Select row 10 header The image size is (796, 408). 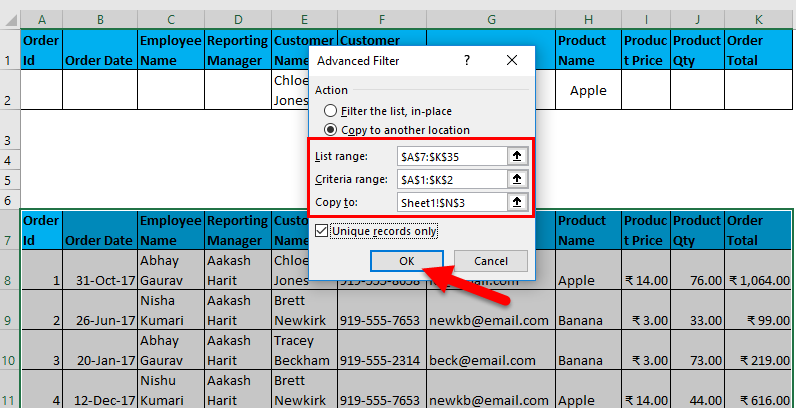coord(10,350)
